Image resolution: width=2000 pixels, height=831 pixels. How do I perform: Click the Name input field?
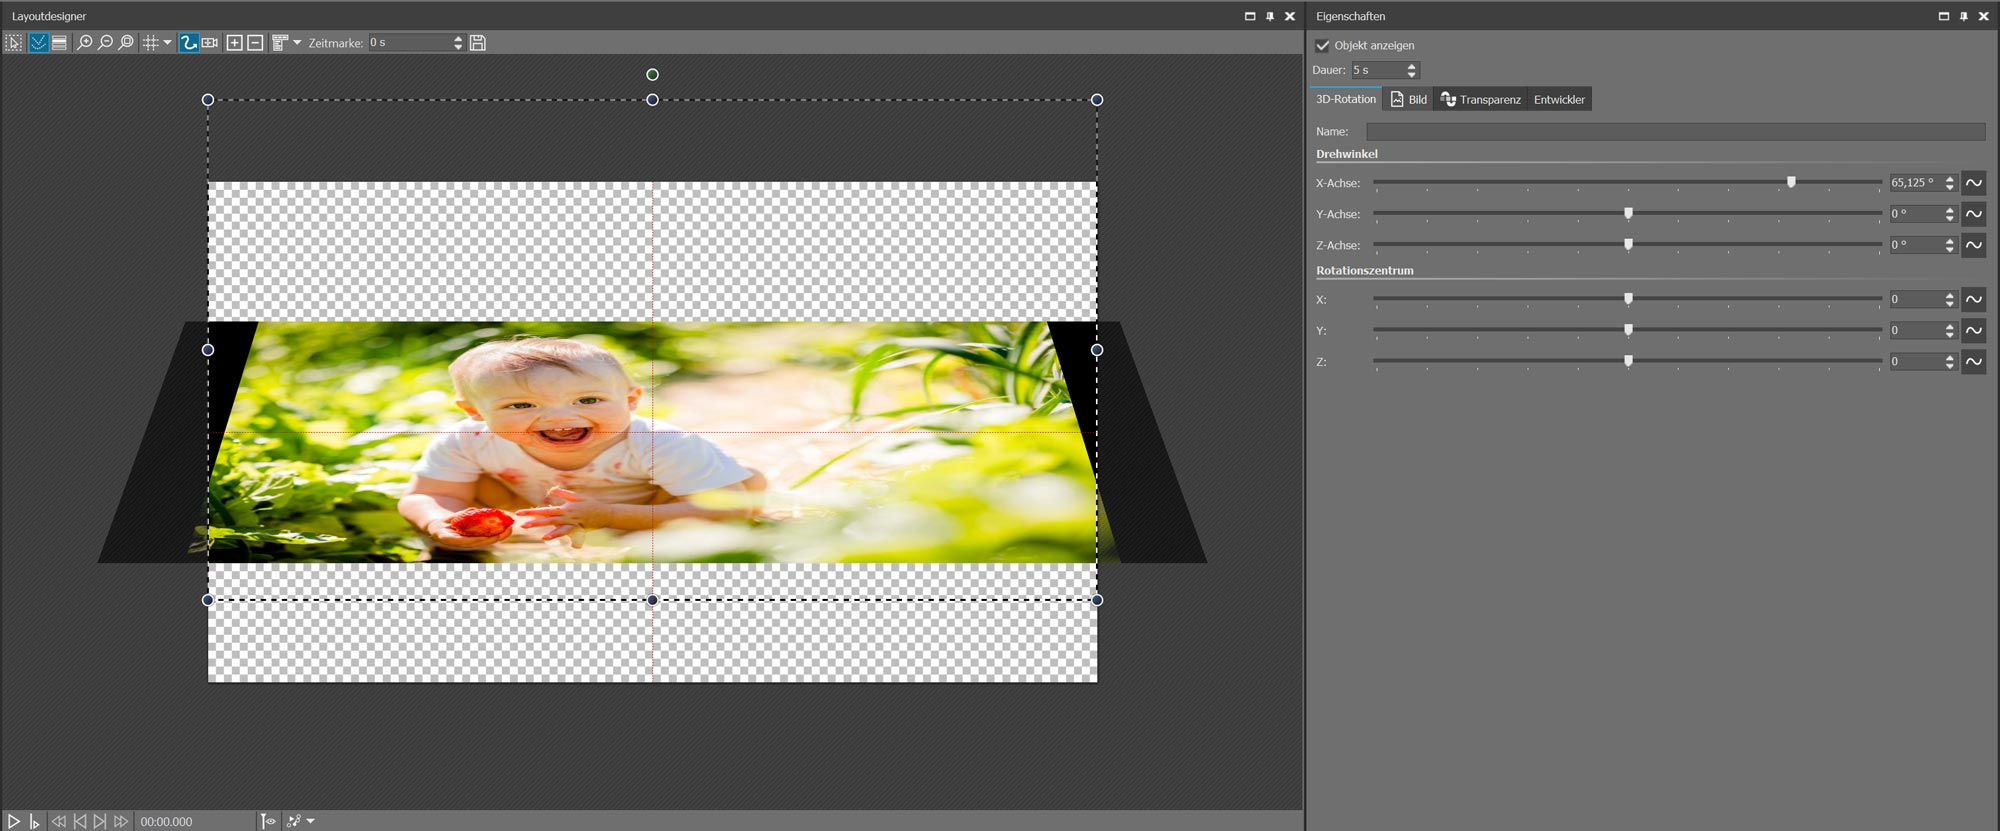click(x=1675, y=132)
